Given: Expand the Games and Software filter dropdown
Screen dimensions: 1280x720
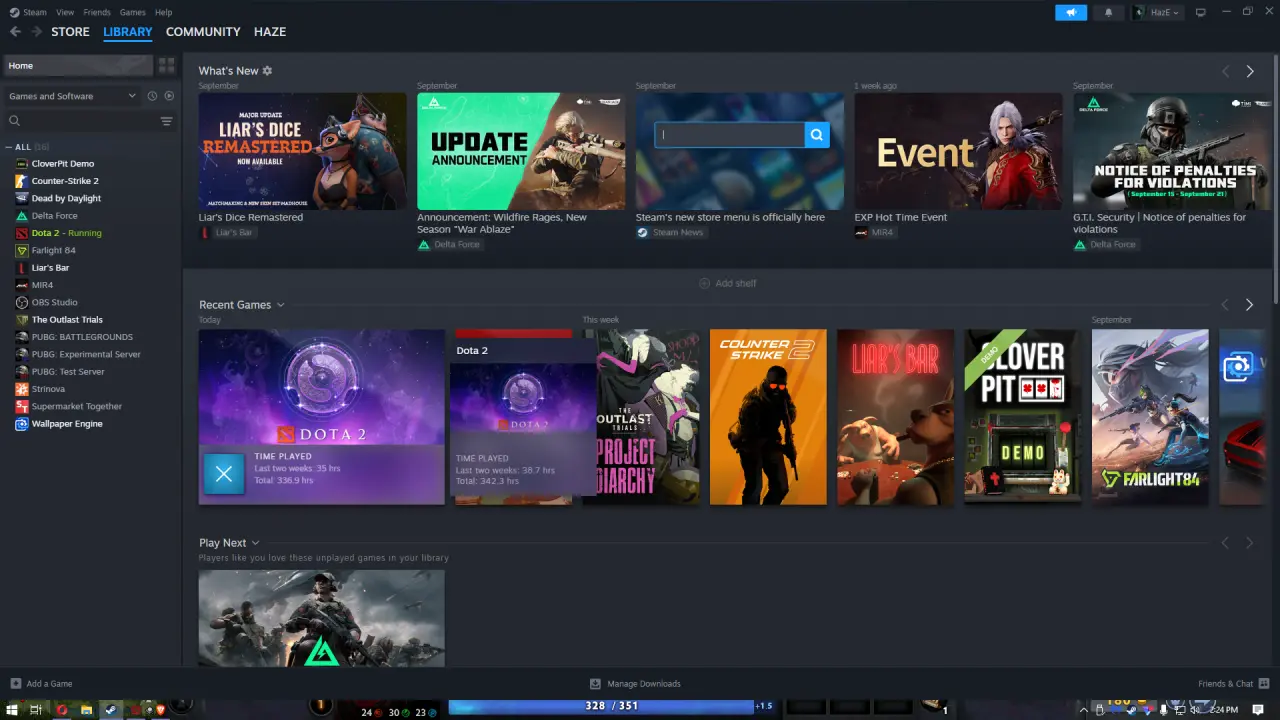Looking at the screenshot, I should tap(72, 96).
